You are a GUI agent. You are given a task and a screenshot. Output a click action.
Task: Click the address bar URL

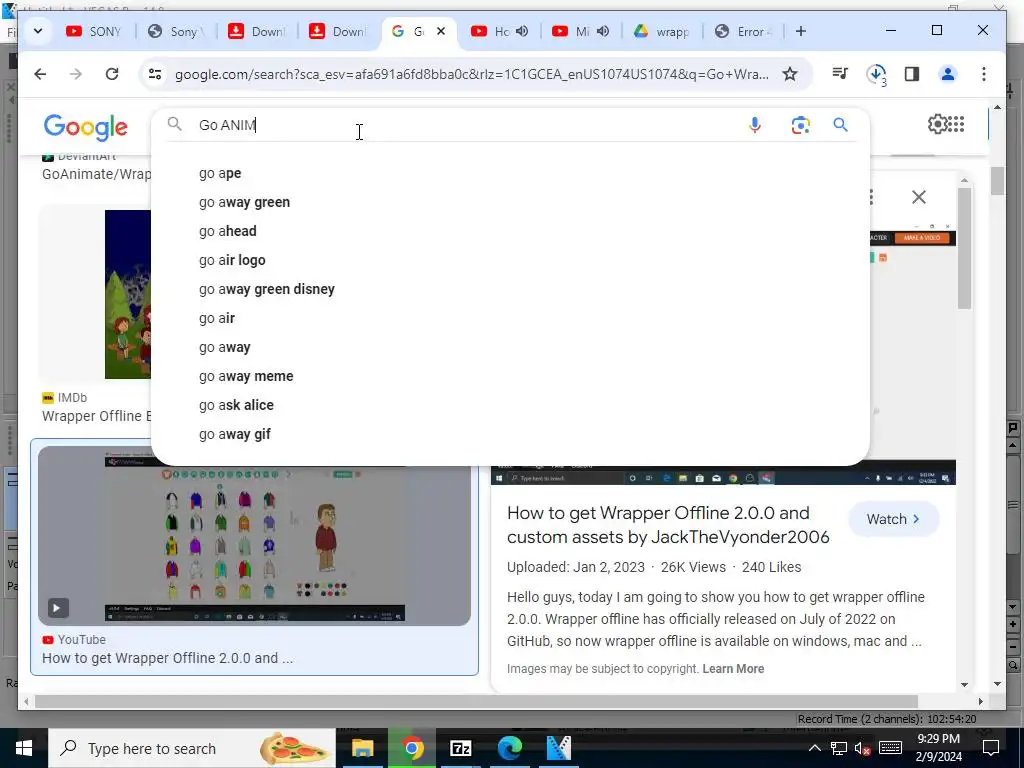click(x=472, y=74)
